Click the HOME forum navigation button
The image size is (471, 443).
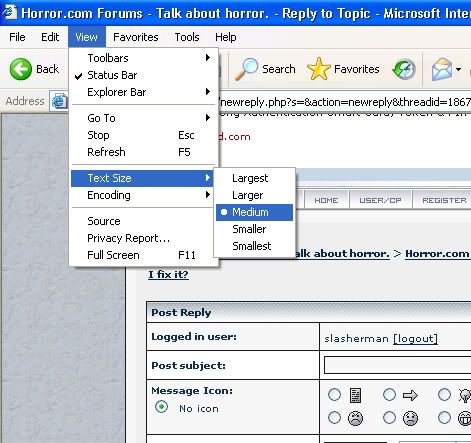[x=326, y=200]
